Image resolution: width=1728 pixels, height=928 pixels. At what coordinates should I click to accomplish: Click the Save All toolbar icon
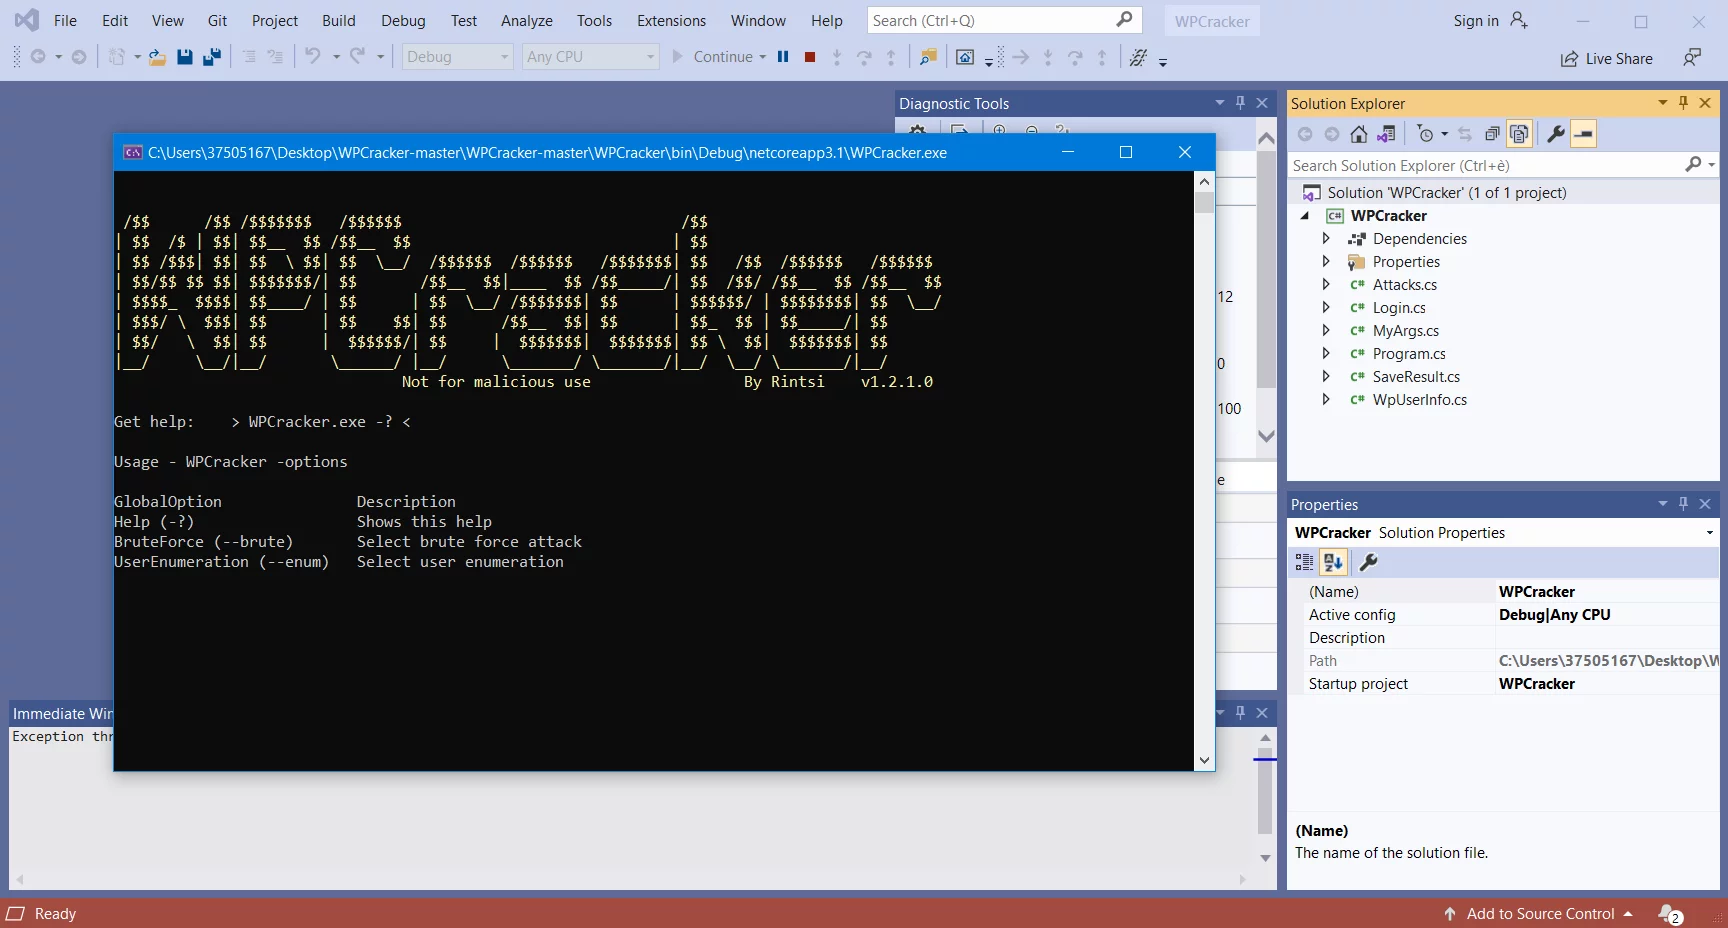[211, 57]
